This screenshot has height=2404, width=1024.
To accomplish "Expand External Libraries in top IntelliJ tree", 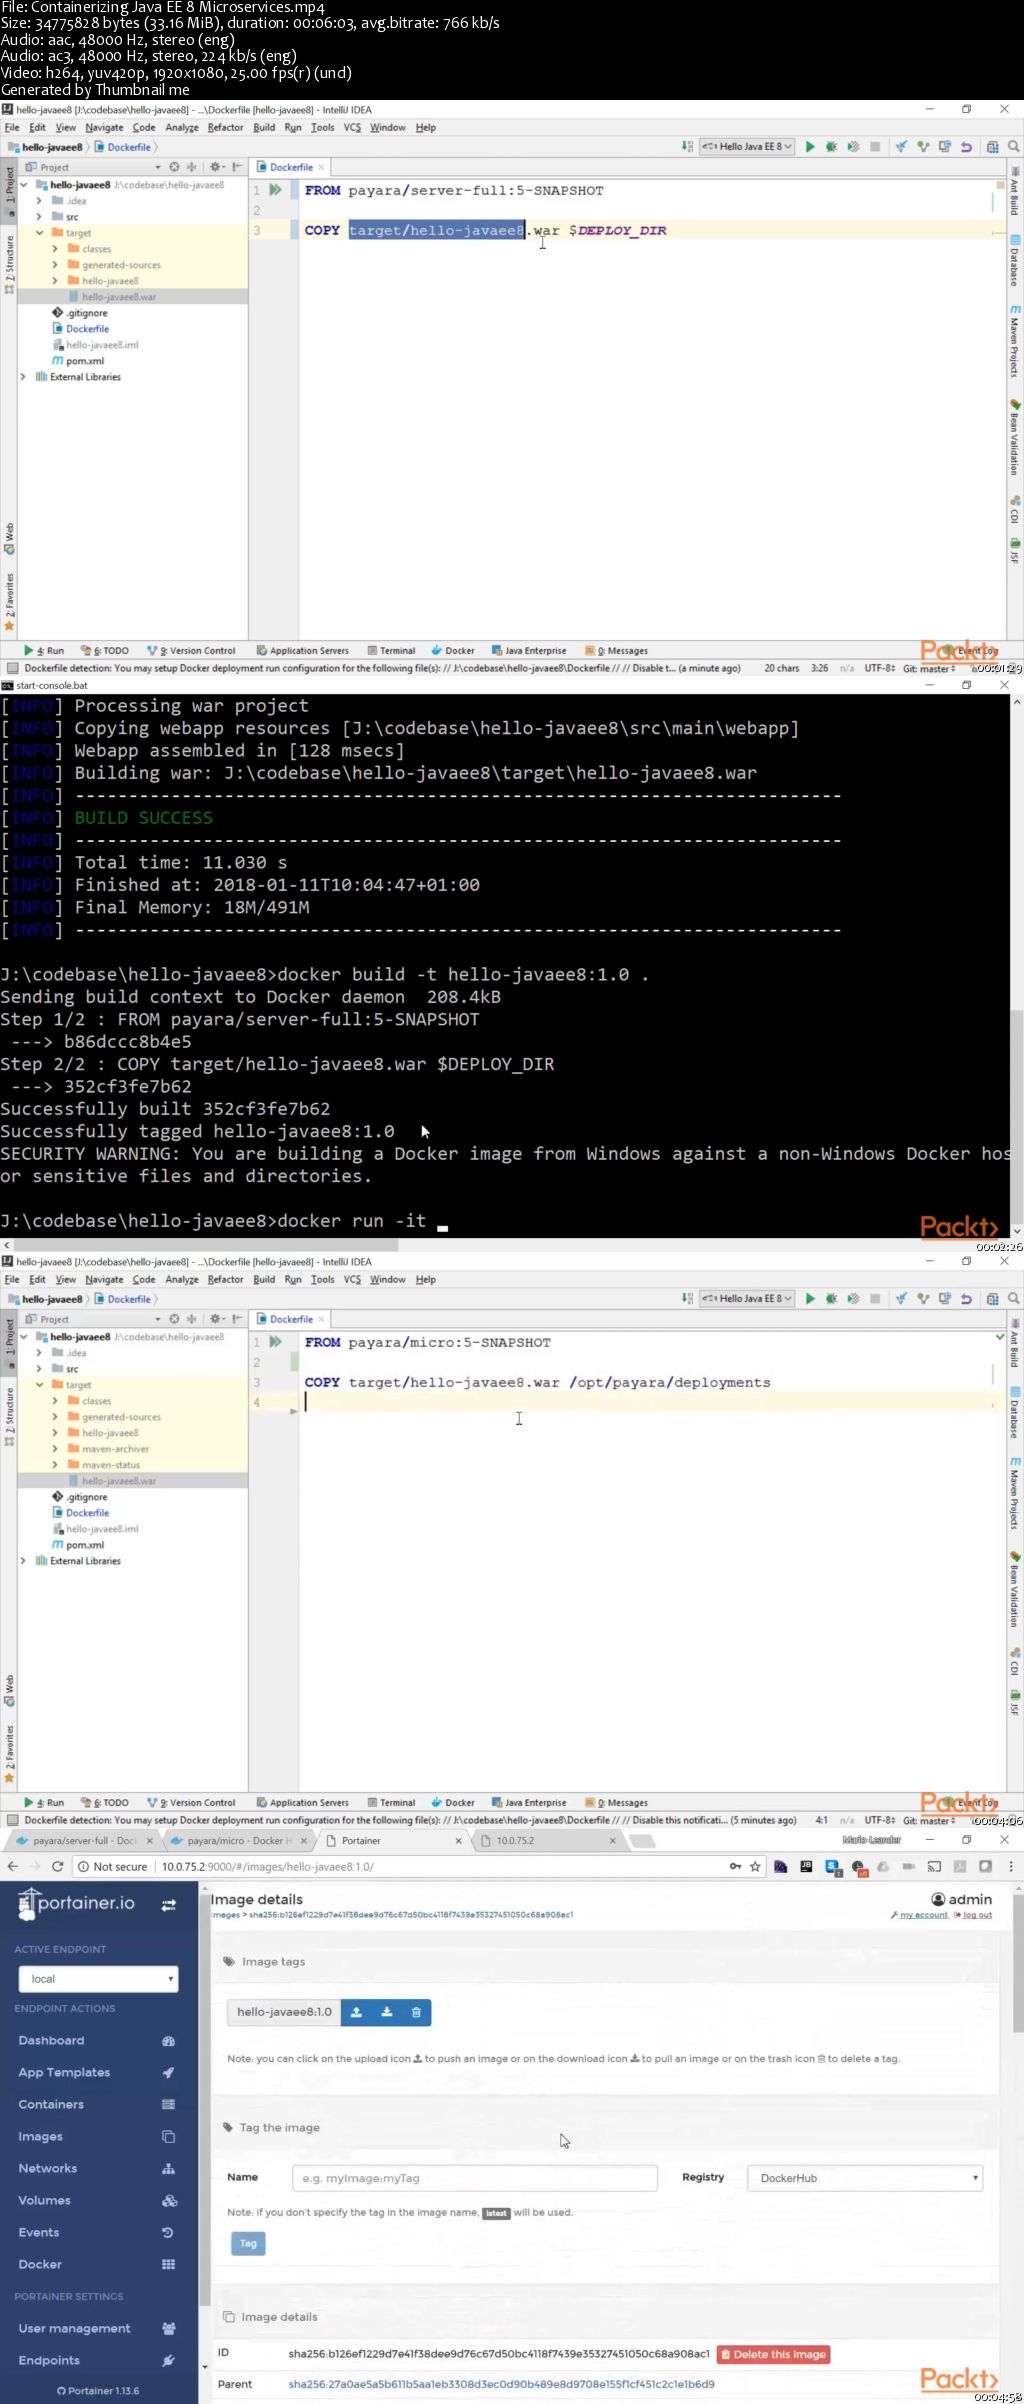I will 23,377.
